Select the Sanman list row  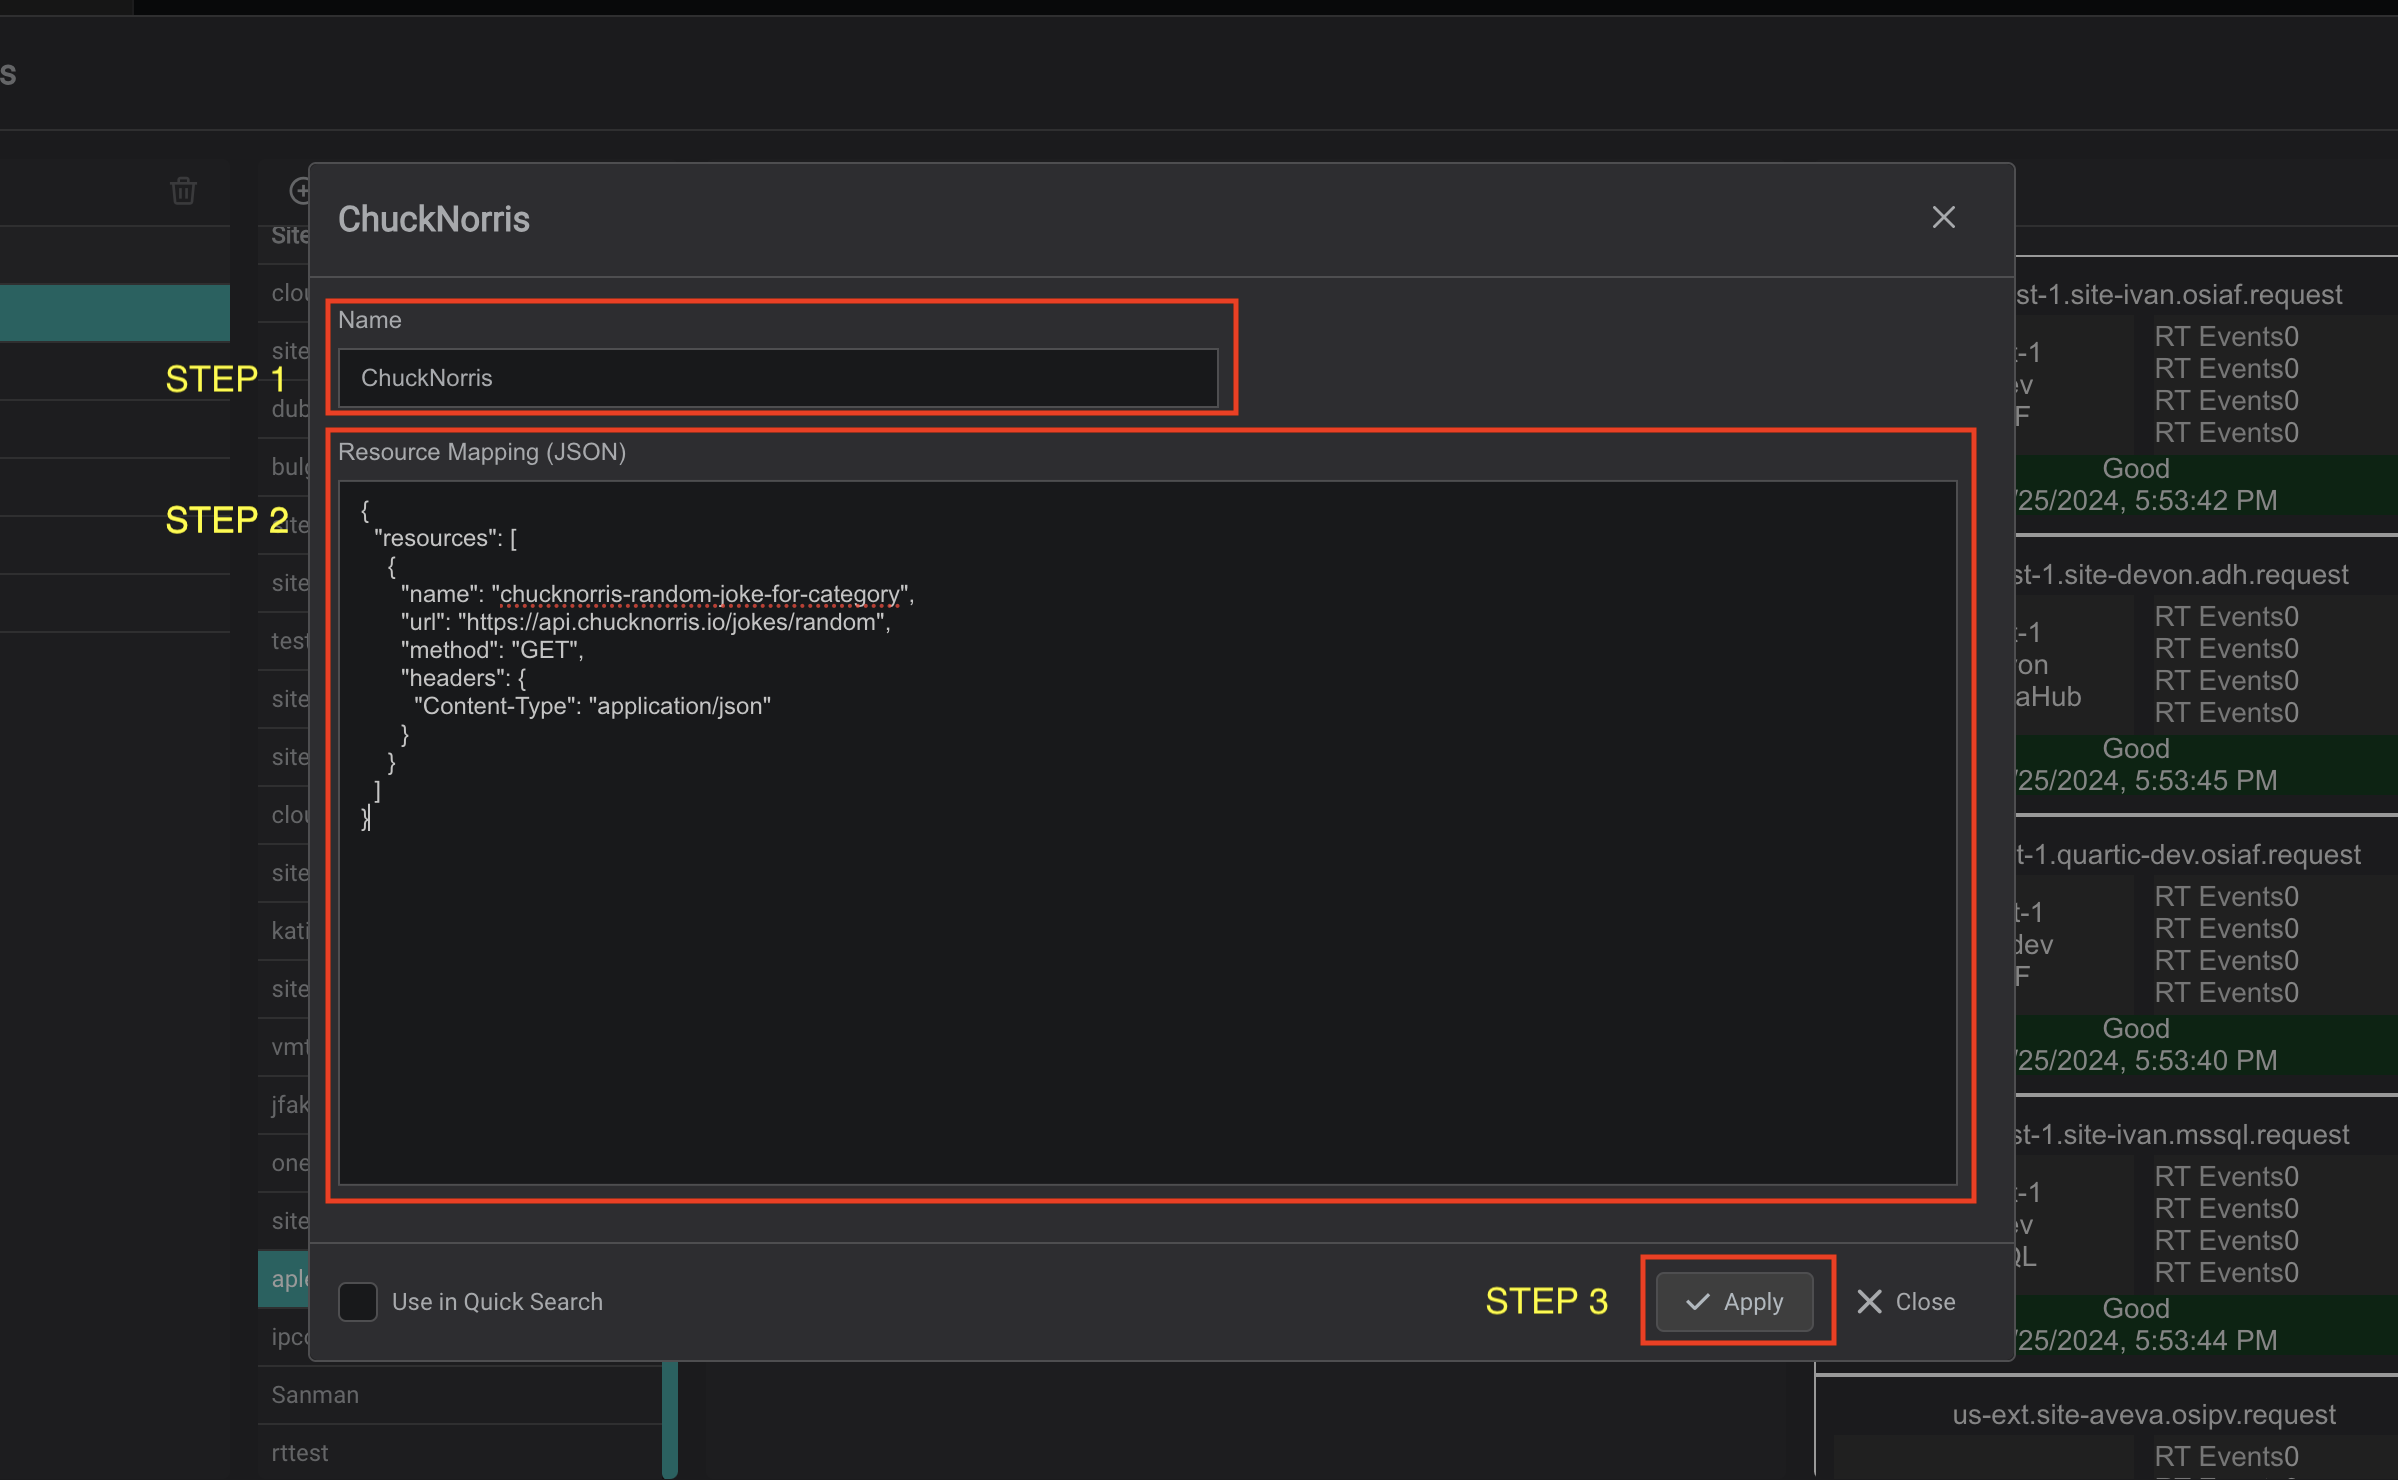click(x=460, y=1394)
